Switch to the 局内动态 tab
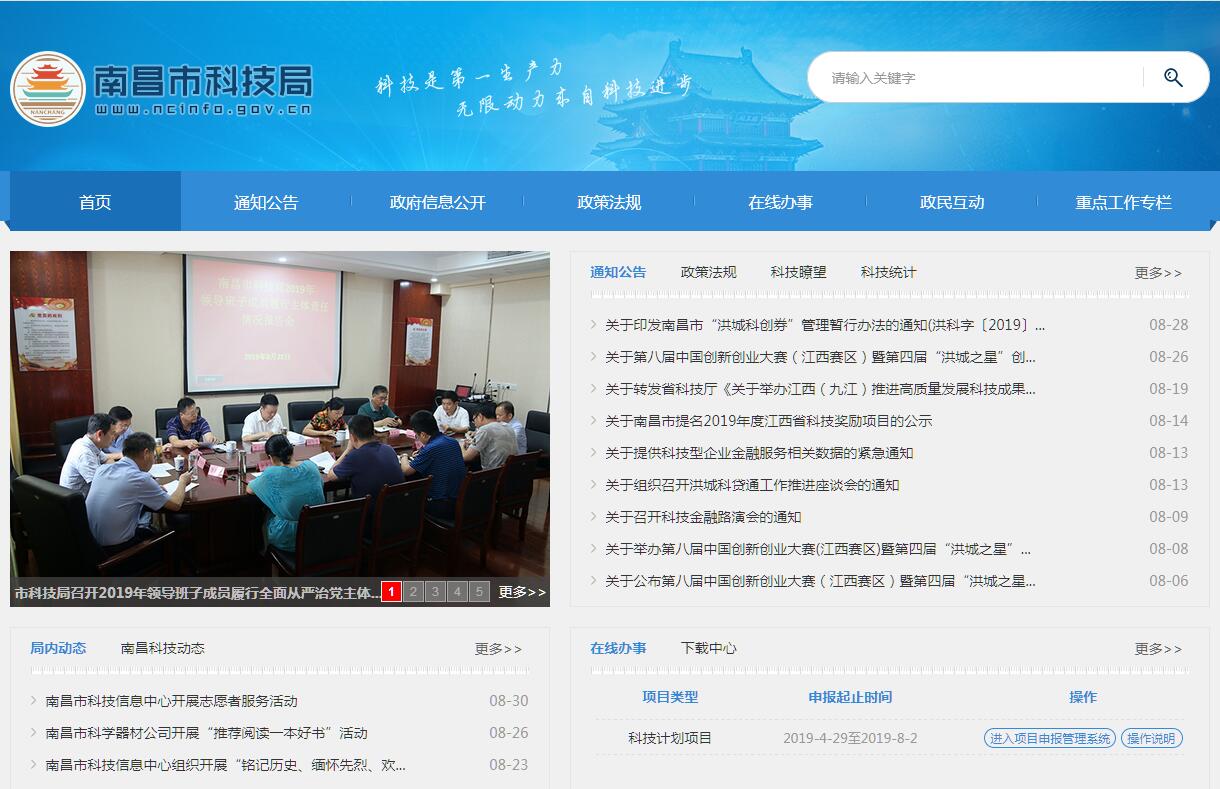1220x789 pixels. tap(58, 648)
